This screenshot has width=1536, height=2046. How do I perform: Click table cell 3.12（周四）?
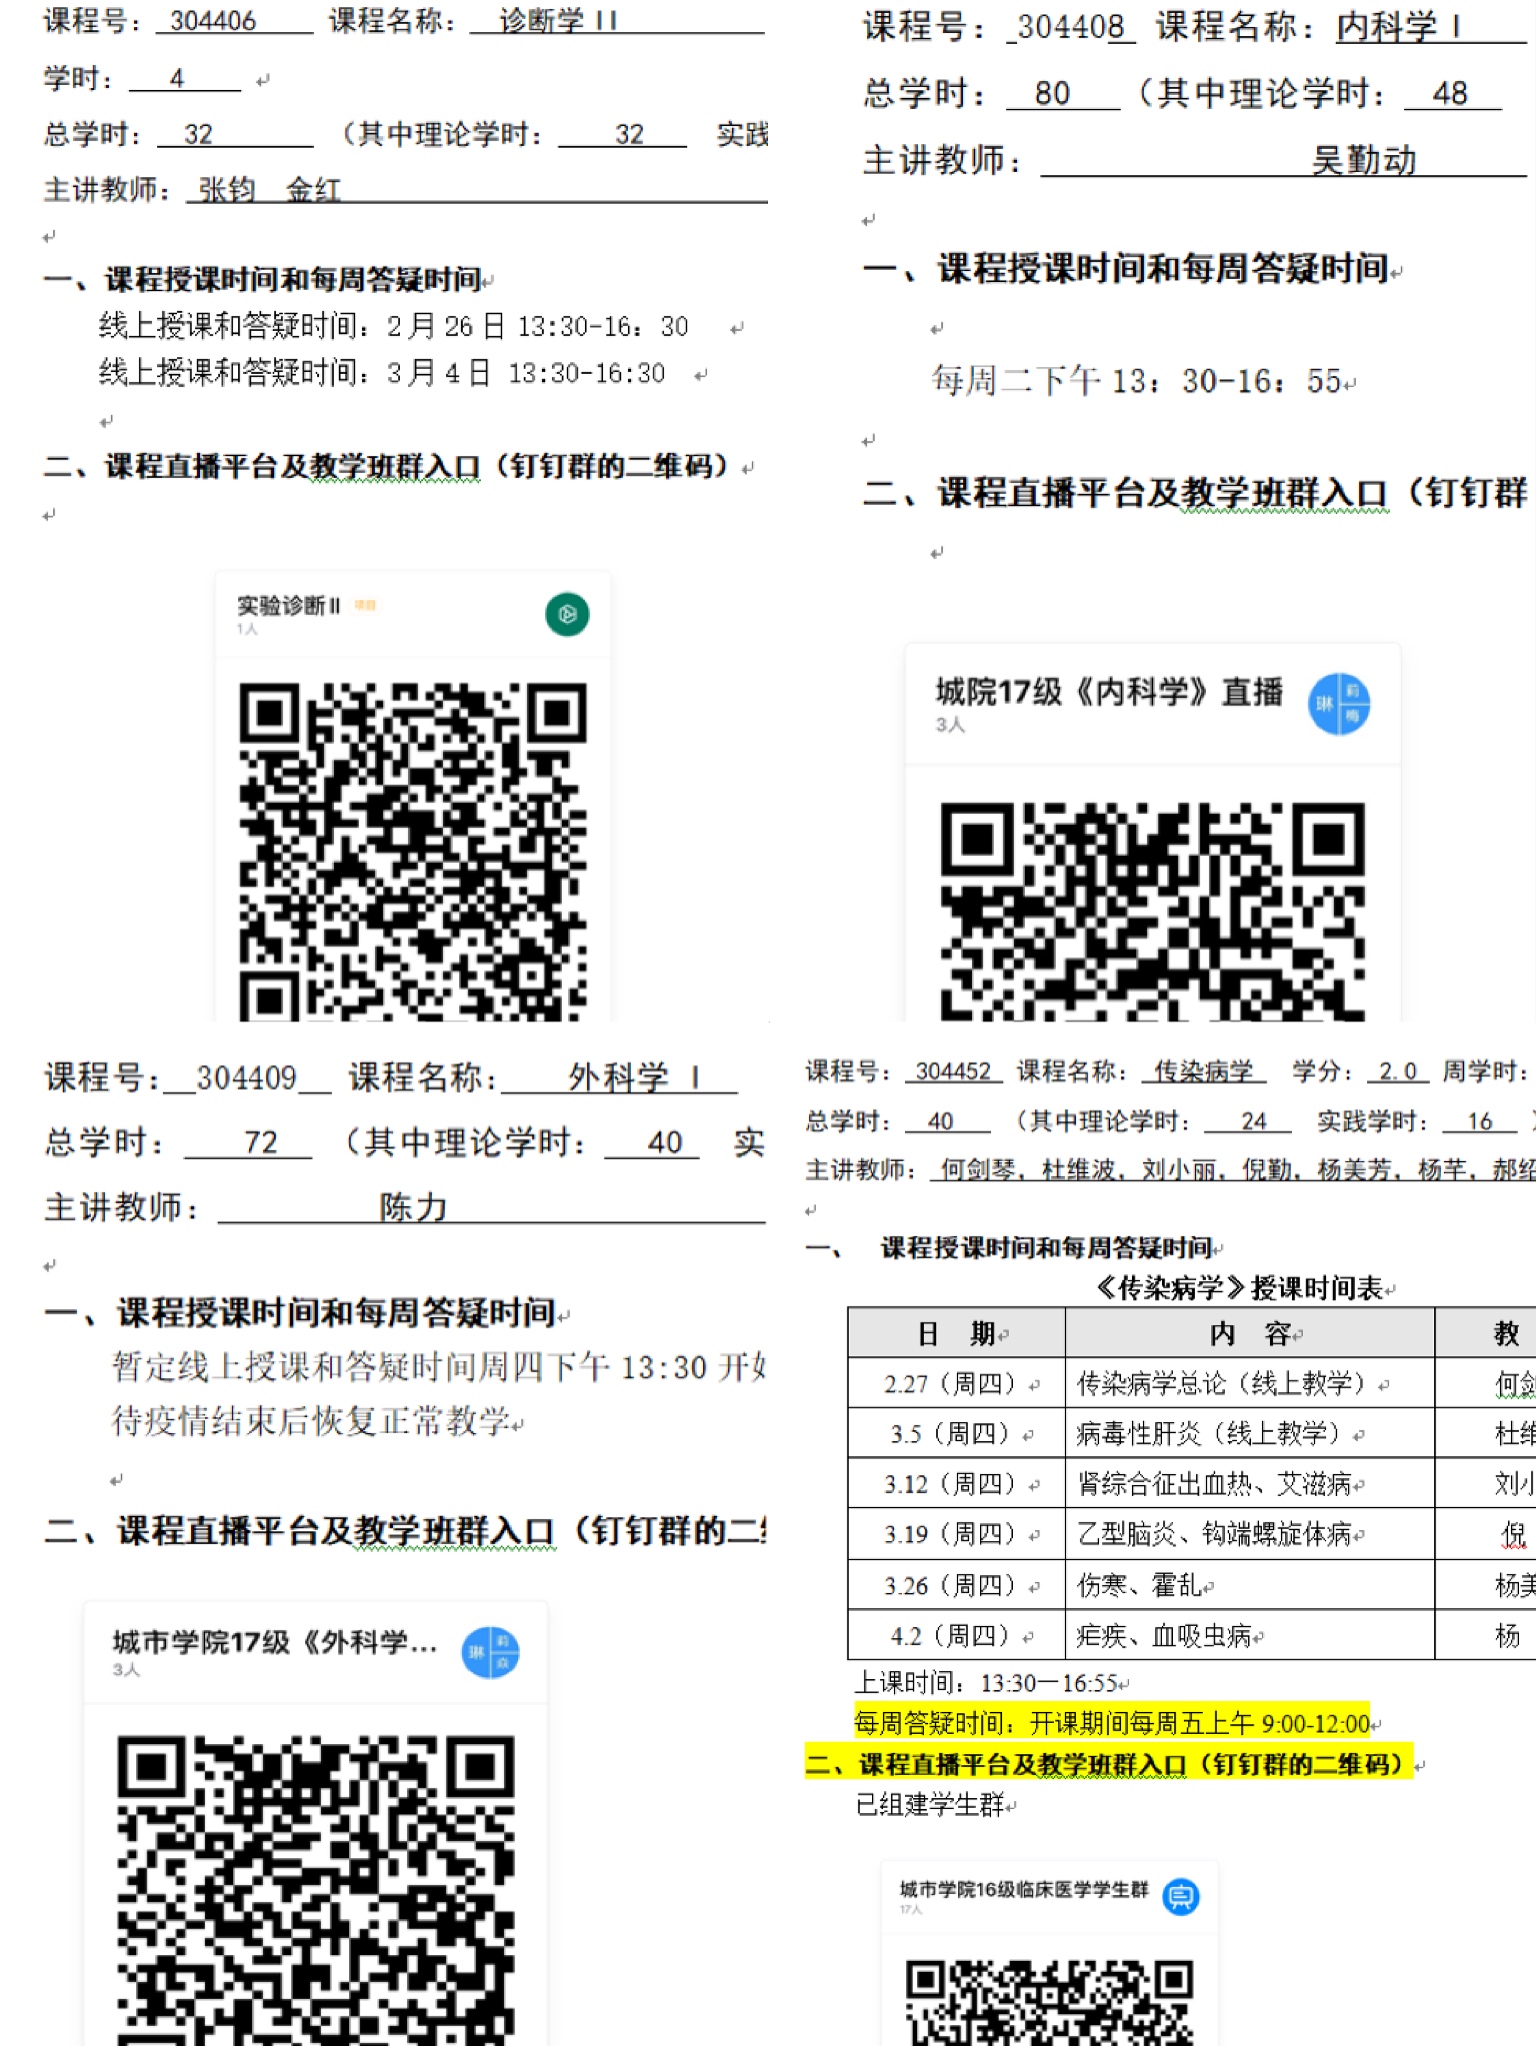(956, 1483)
